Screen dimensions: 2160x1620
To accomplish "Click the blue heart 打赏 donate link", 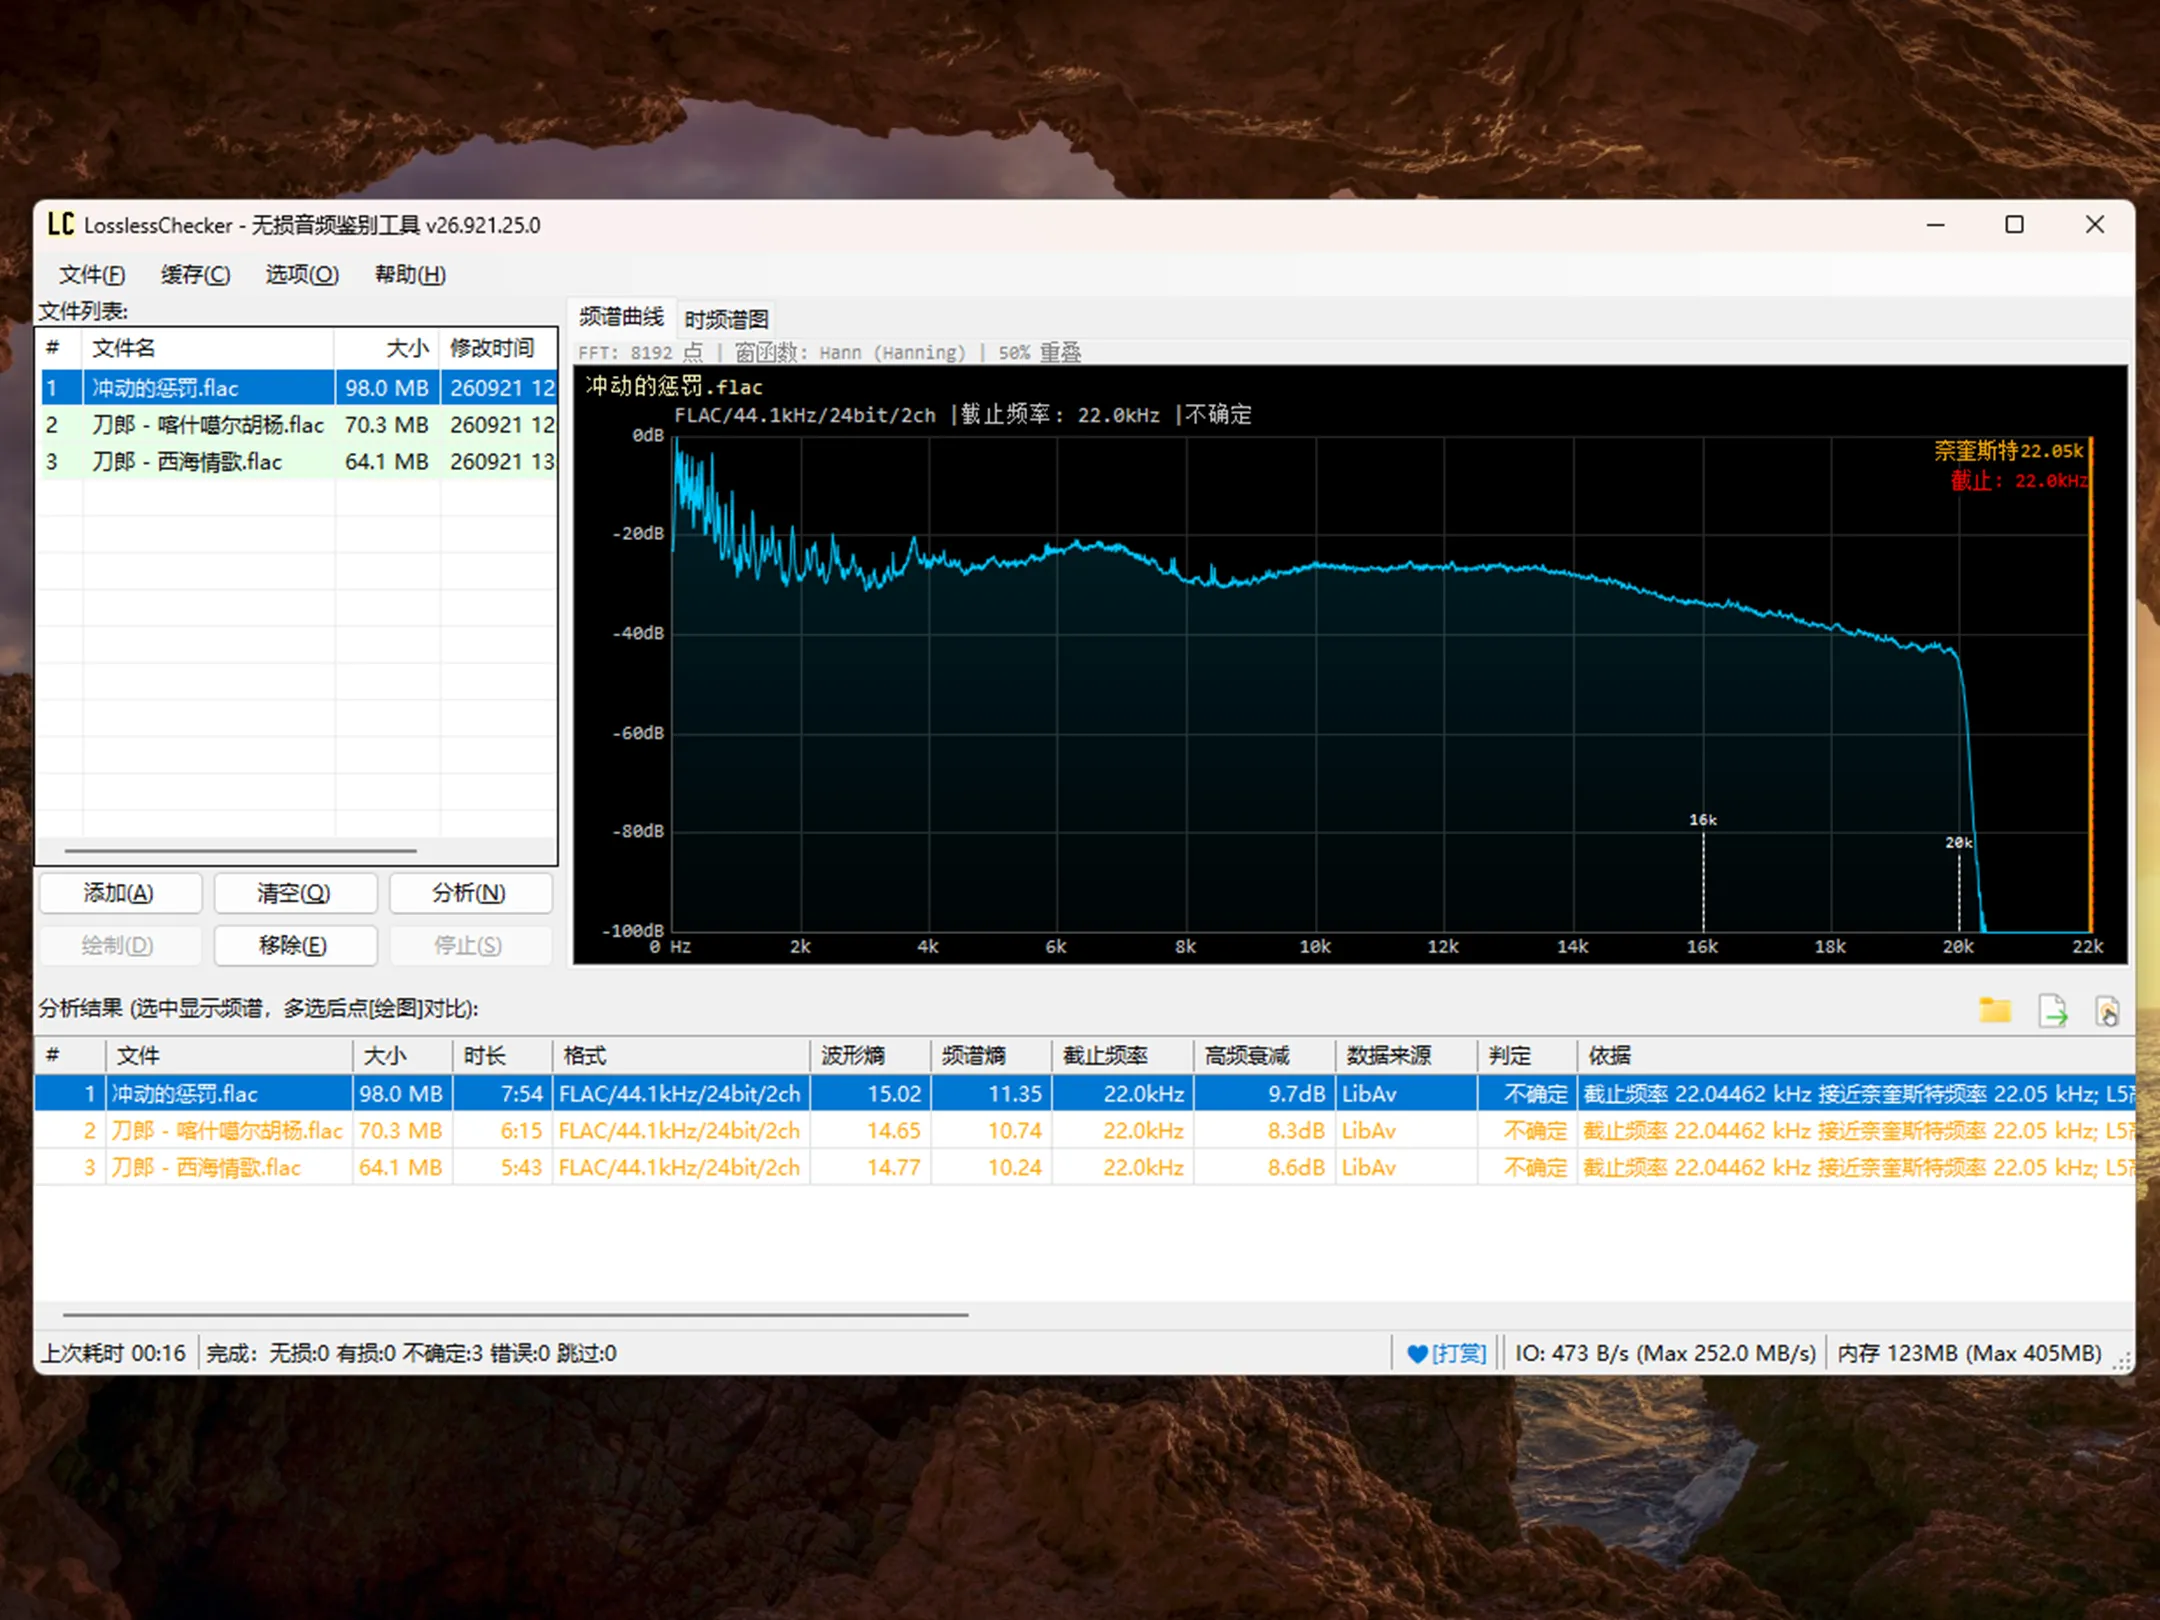I will (x=1446, y=1353).
